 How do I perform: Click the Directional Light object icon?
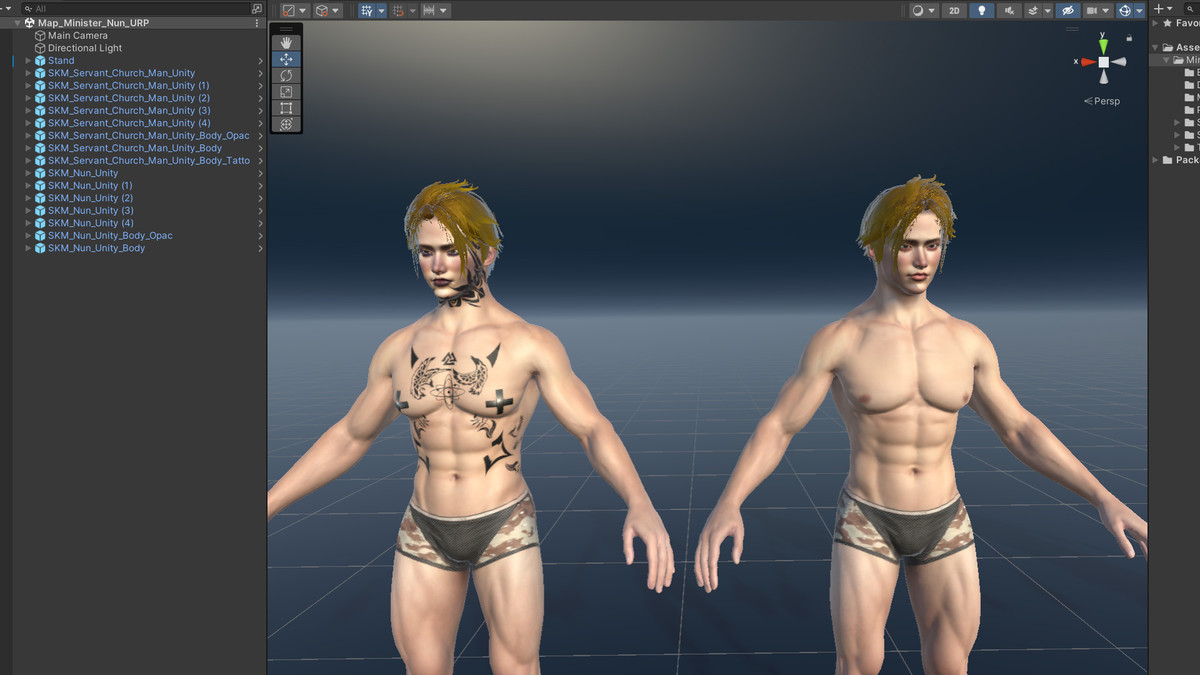click(x=40, y=48)
